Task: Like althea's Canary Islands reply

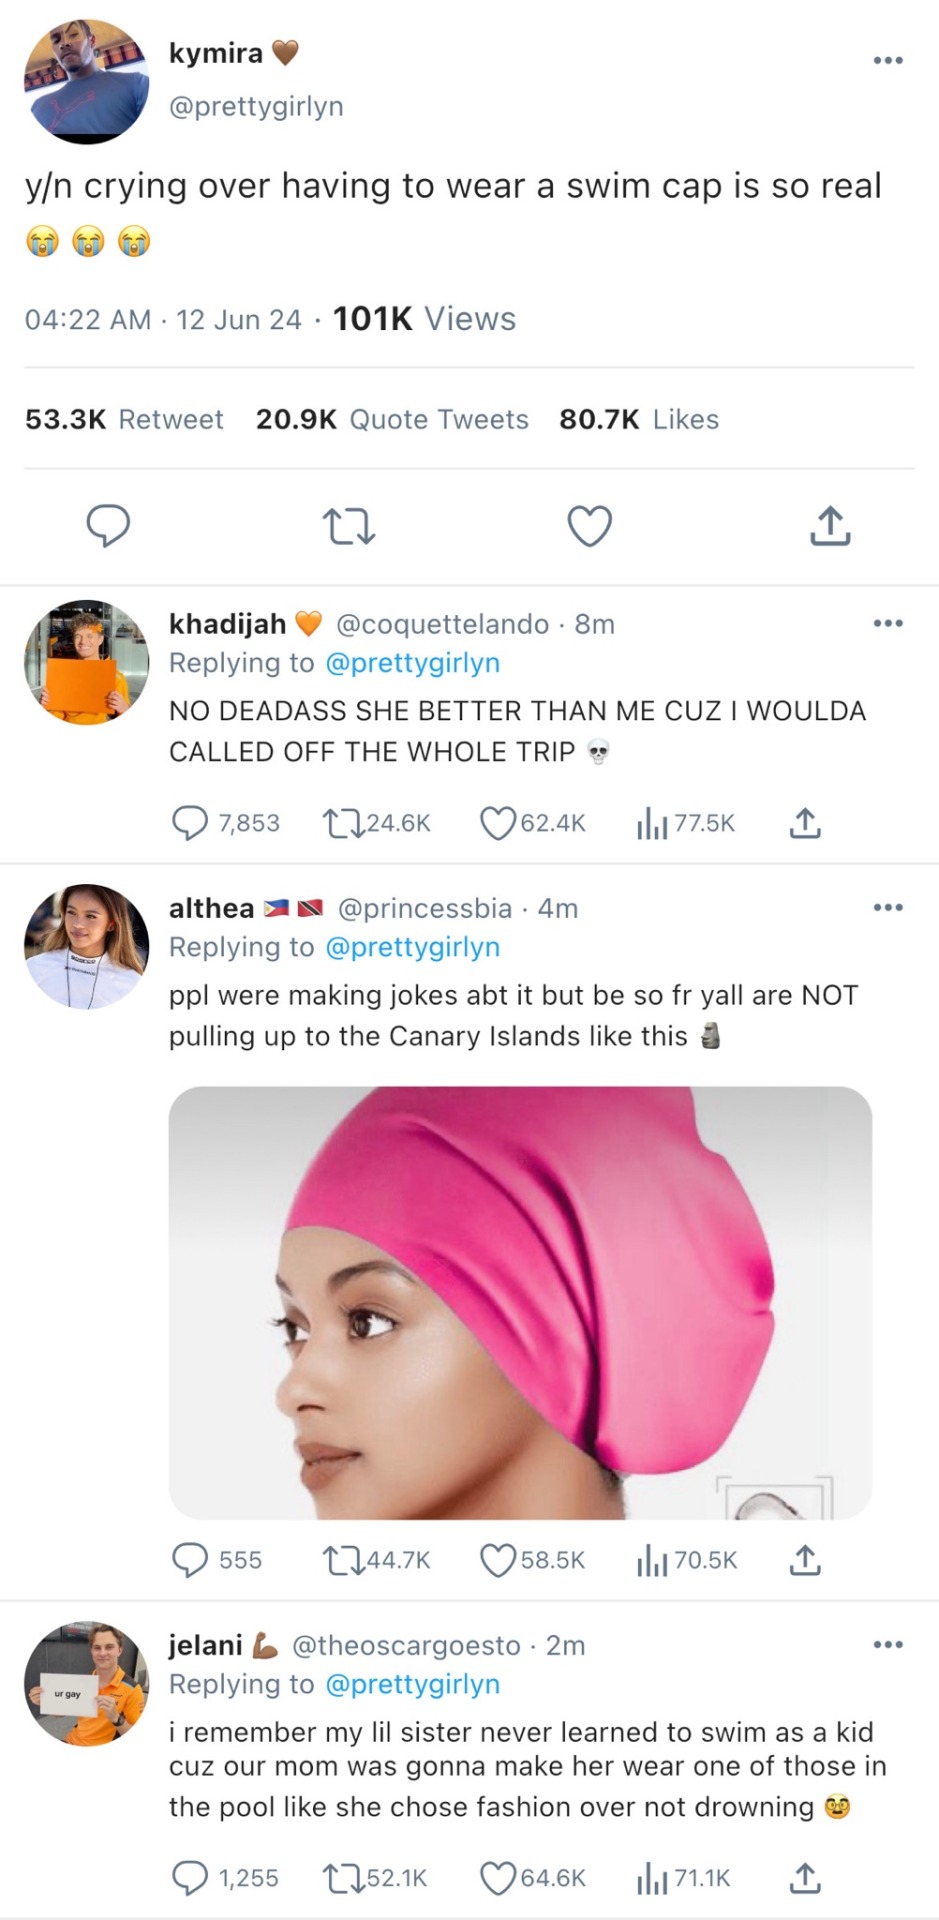Action: pyautogui.click(x=498, y=1560)
